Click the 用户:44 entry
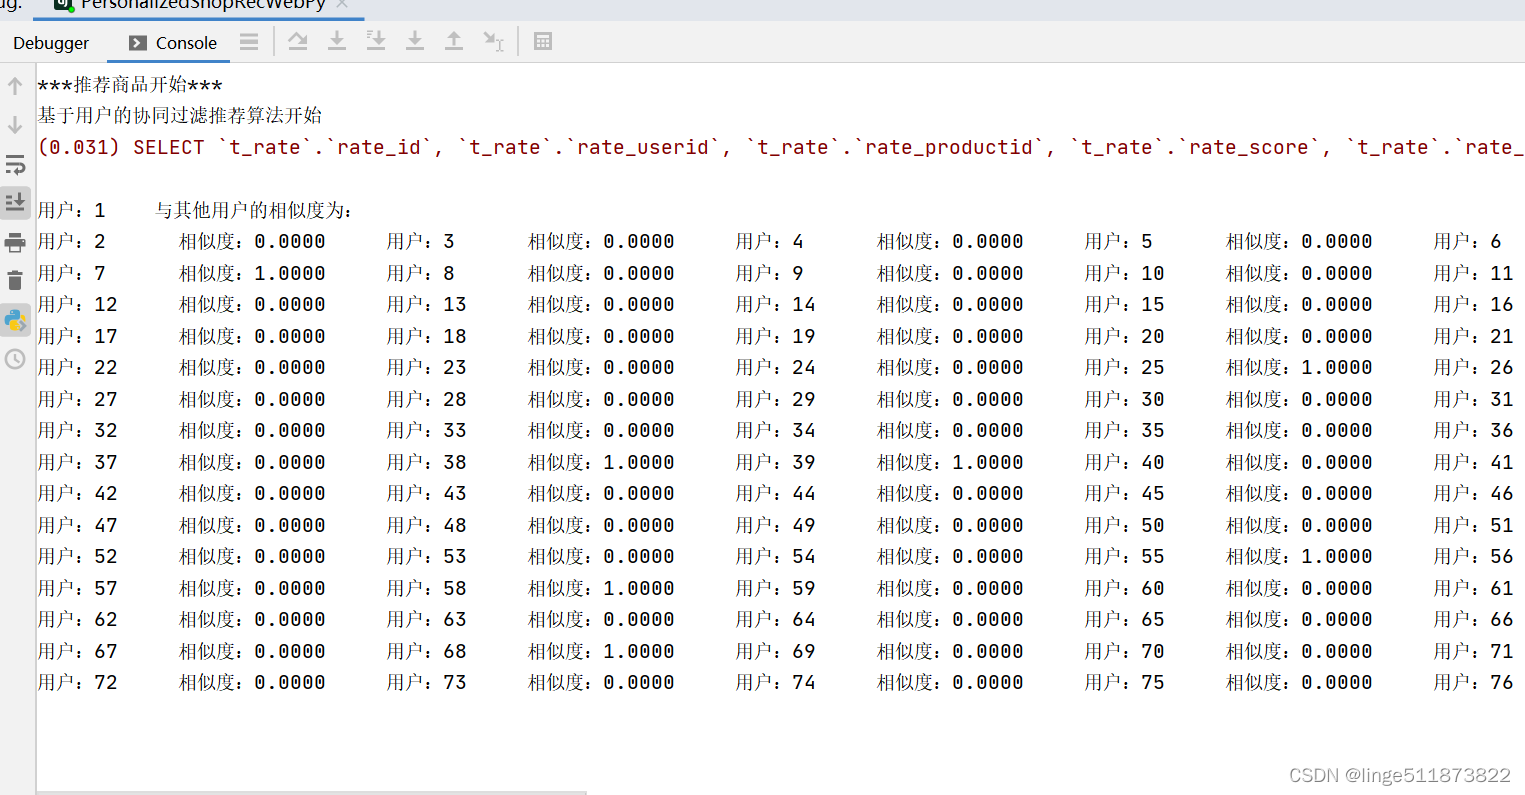Image resolution: width=1525 pixels, height=795 pixels. [x=776, y=493]
